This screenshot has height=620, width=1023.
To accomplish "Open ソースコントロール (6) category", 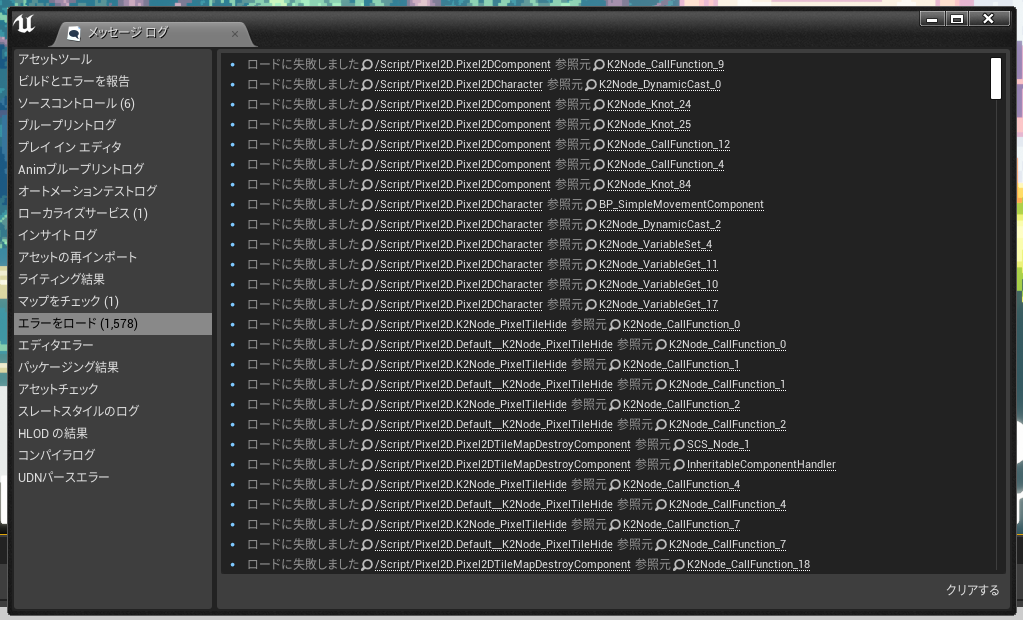I will (x=113, y=103).
